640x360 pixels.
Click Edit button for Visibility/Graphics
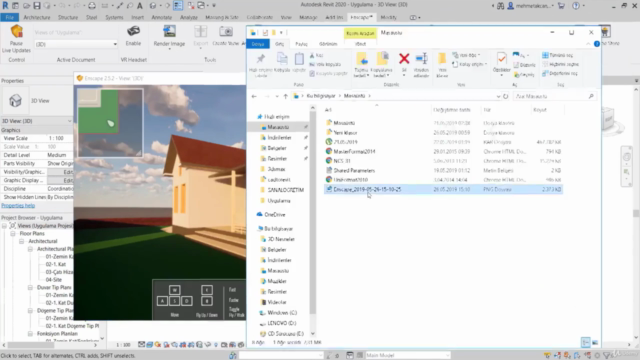tap(60, 172)
